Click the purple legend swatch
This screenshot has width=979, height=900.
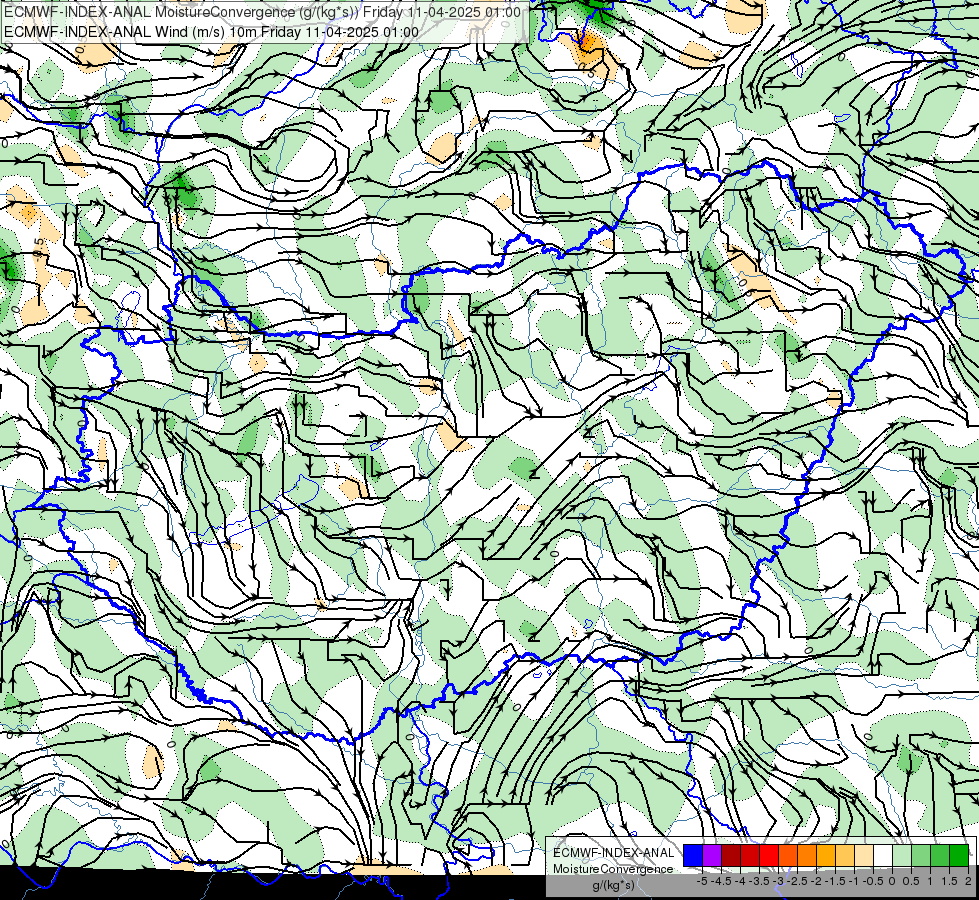tap(712, 855)
